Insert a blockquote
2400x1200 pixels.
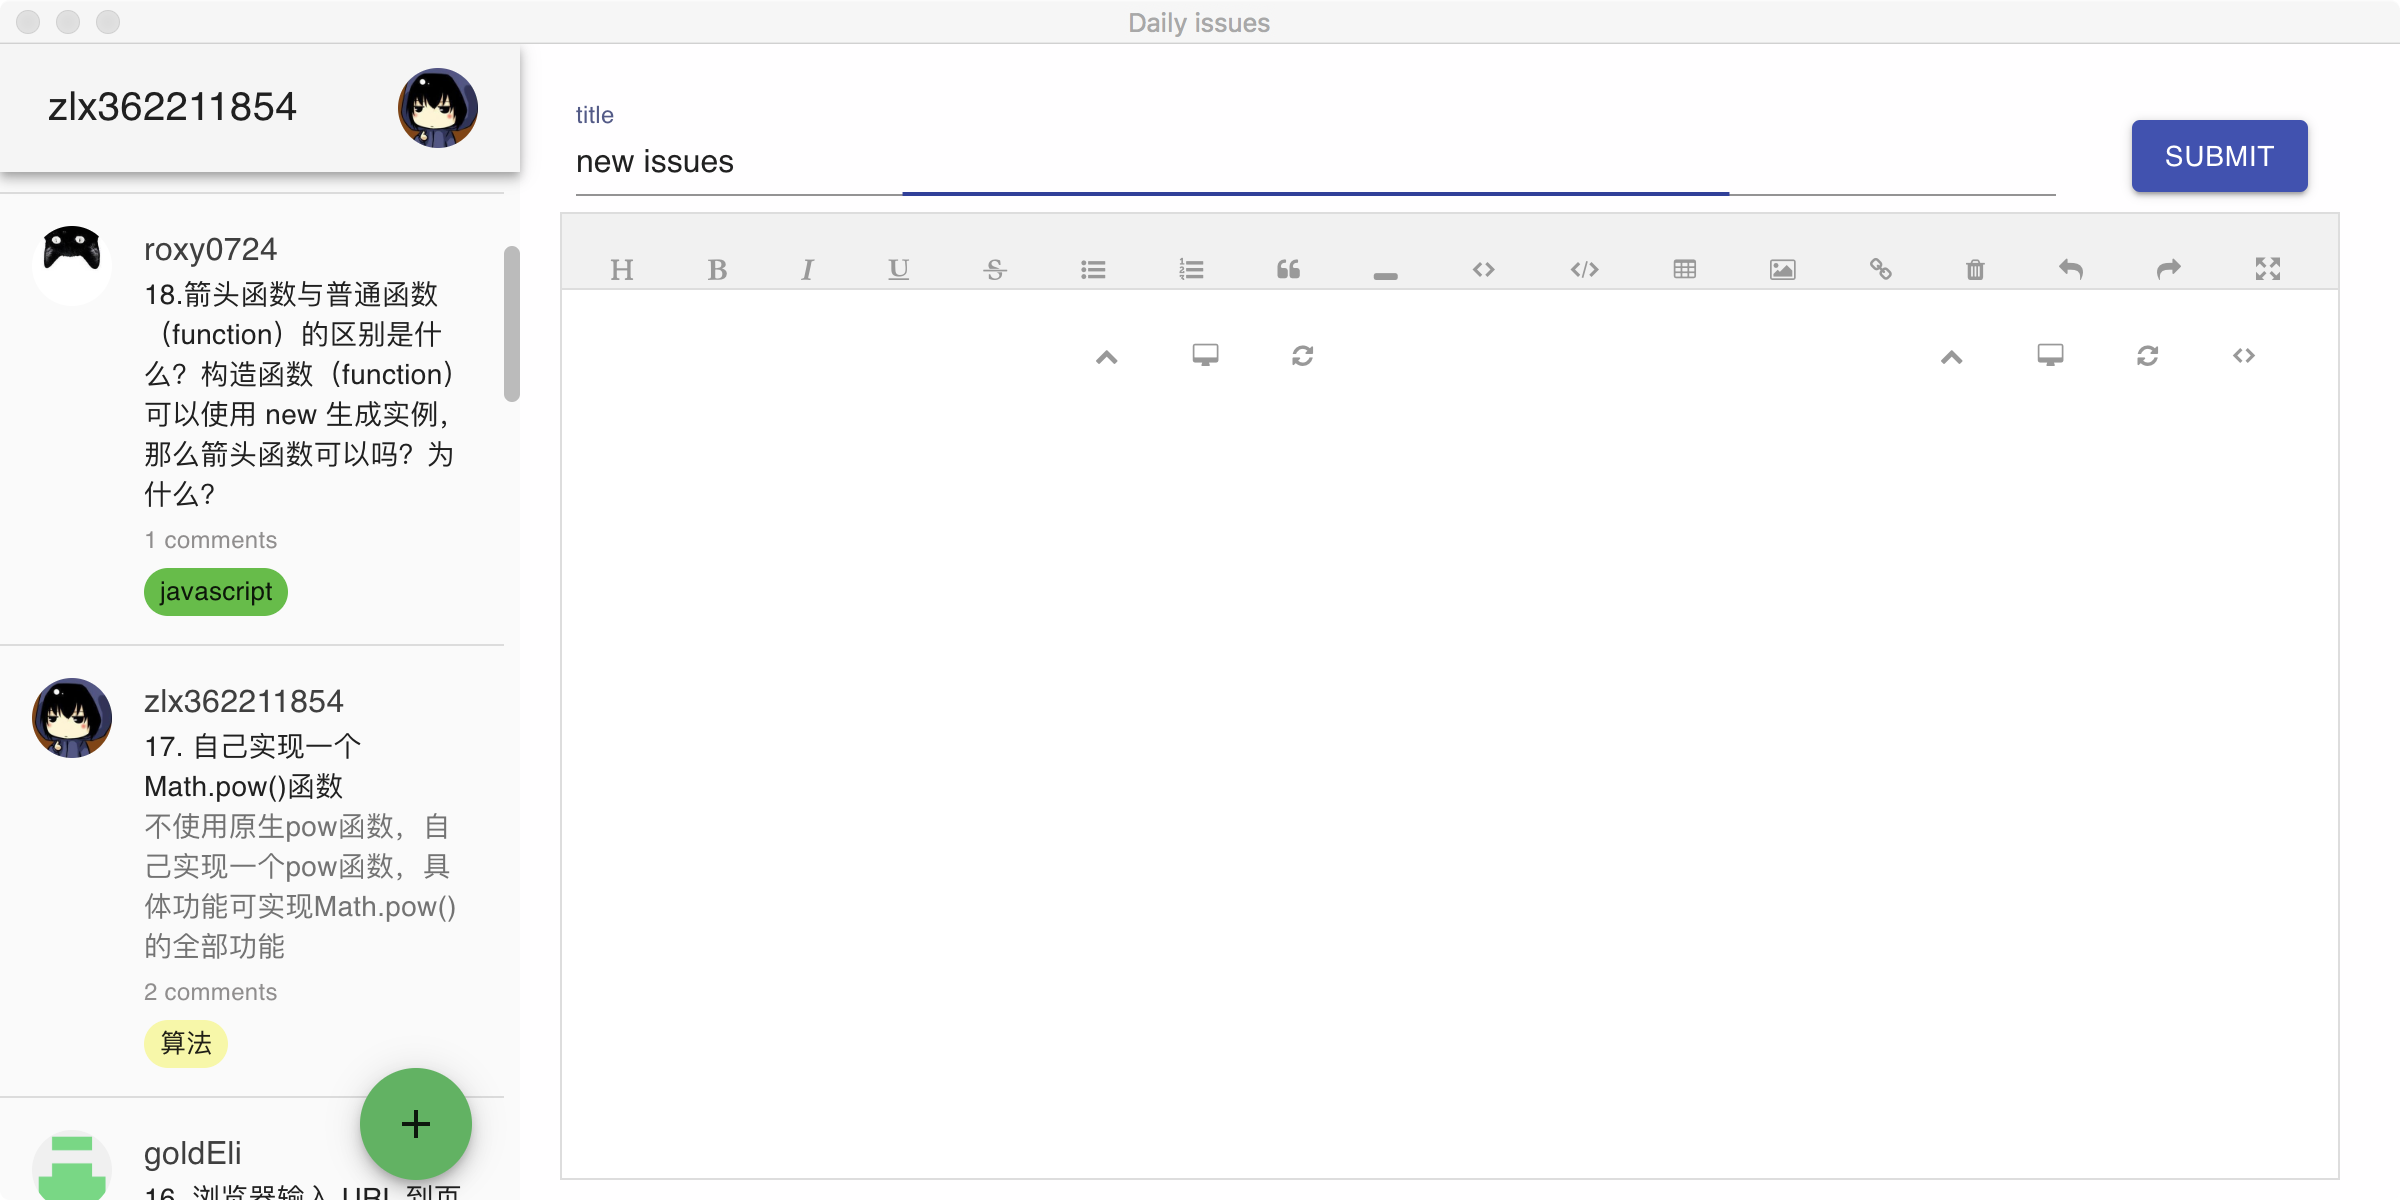1288,269
